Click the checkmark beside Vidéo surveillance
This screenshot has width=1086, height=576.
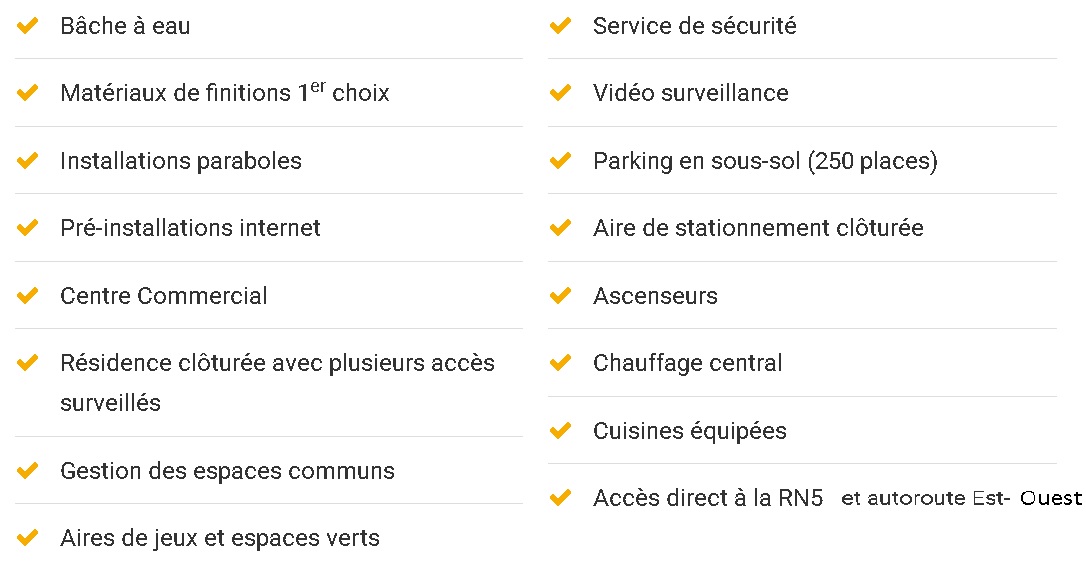(561, 93)
